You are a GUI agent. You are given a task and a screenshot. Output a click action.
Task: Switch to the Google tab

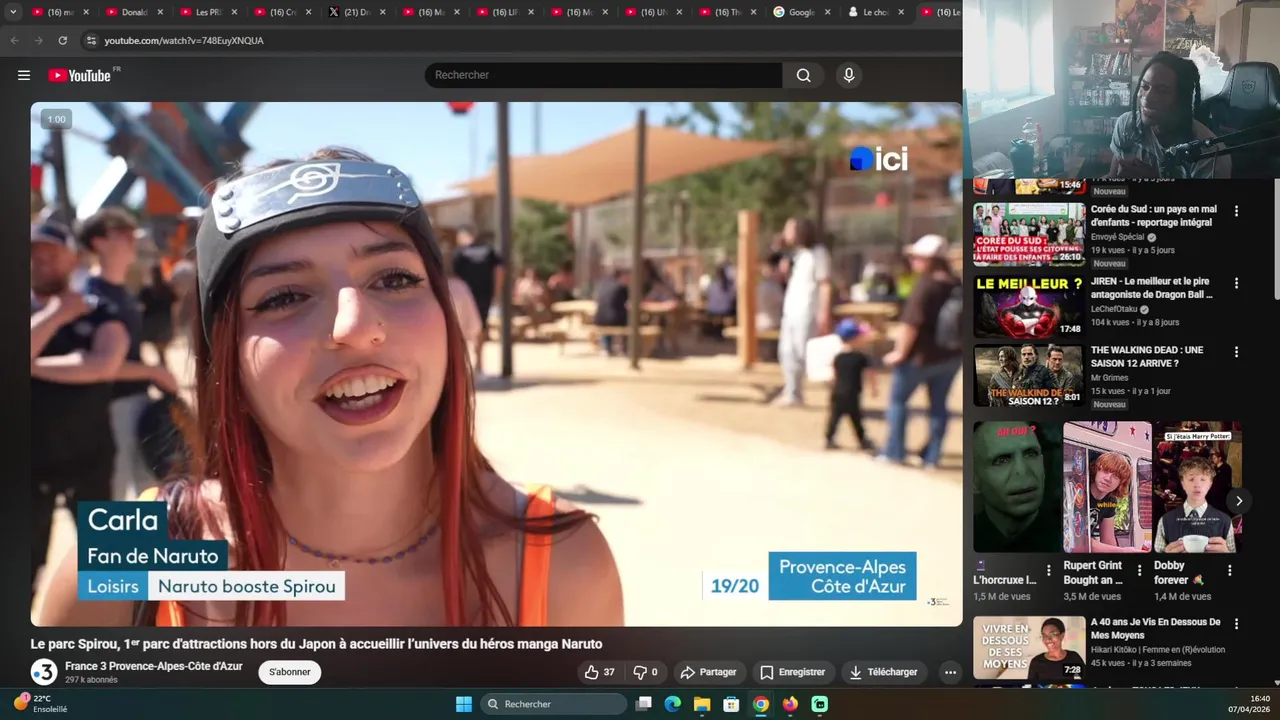[801, 12]
